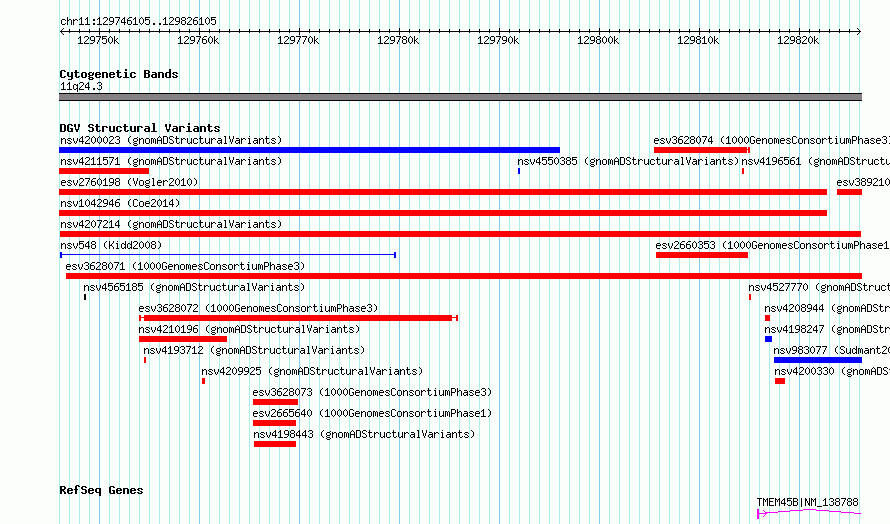Select the esv3628071 variant label
This screenshot has width=890, height=524.
[185, 266]
